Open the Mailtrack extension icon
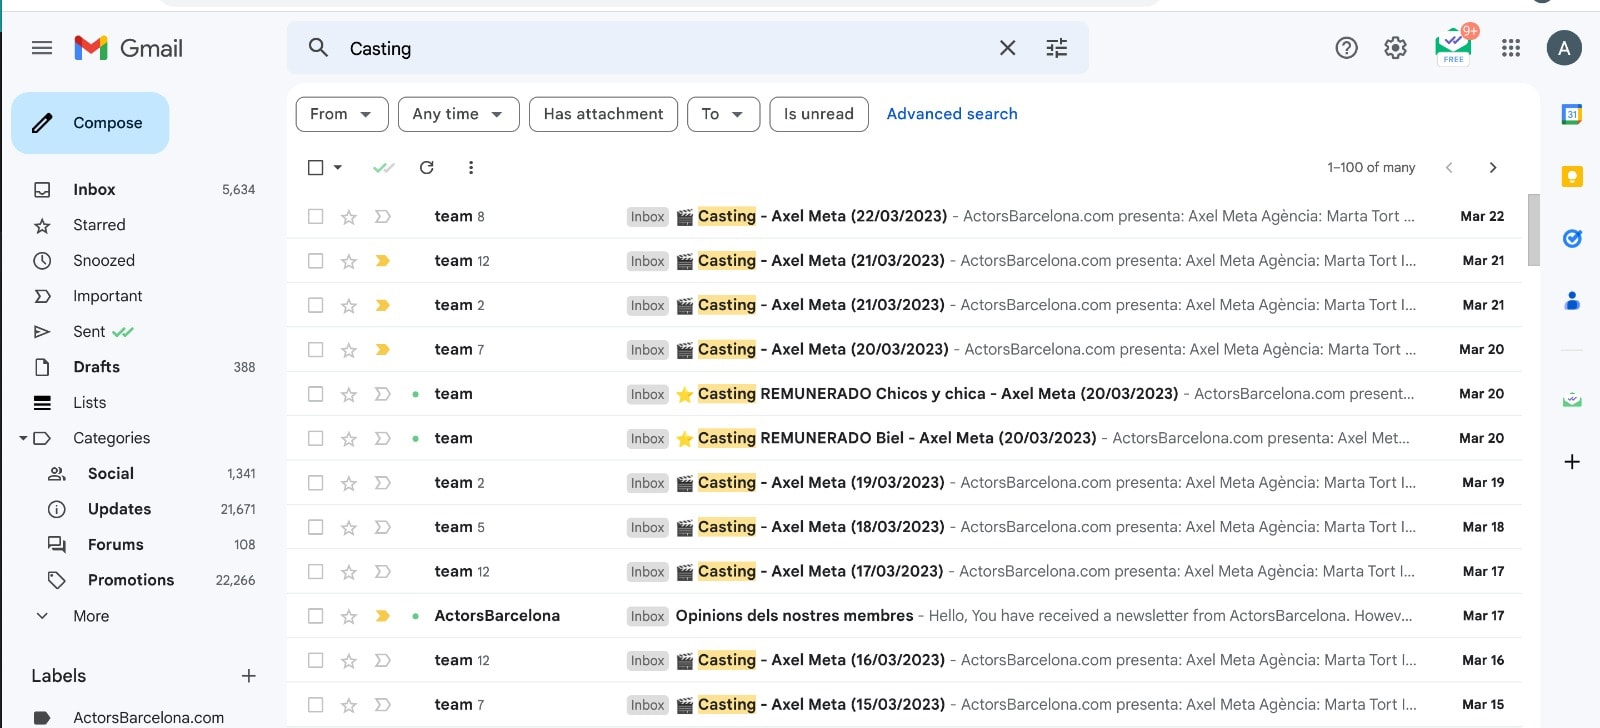The width and height of the screenshot is (1600, 728). click(1454, 46)
